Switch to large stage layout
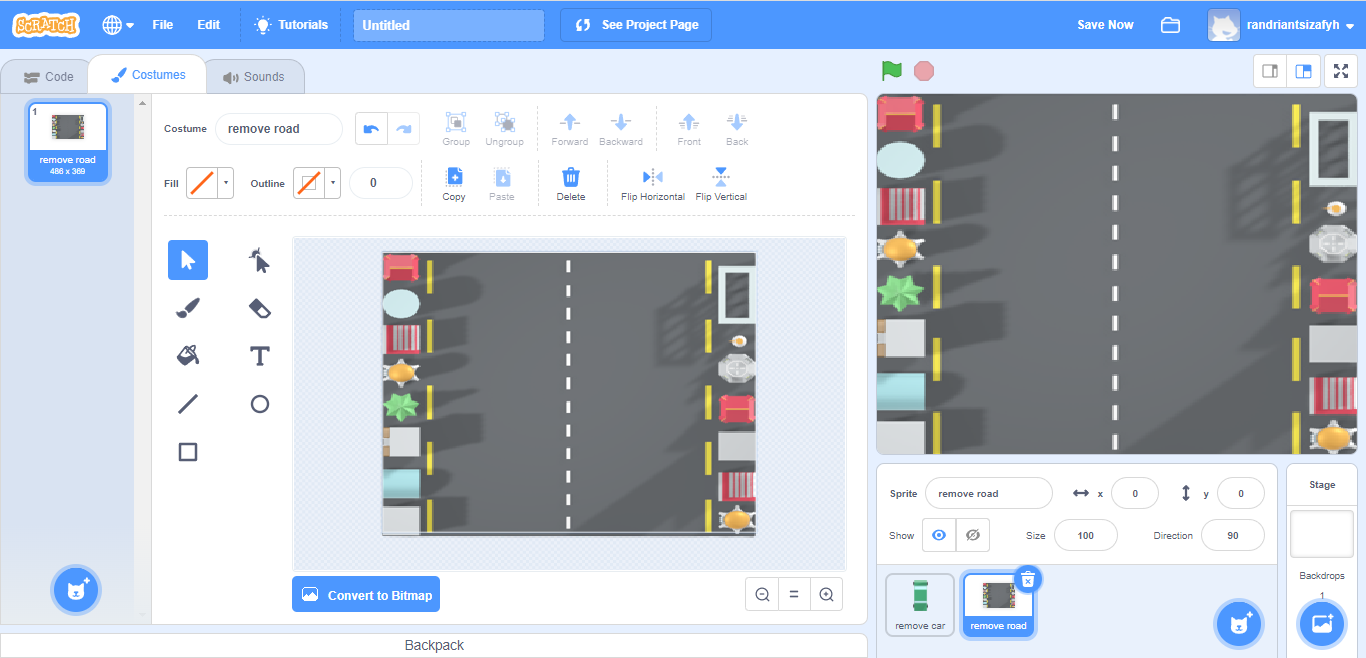 click(x=1302, y=71)
